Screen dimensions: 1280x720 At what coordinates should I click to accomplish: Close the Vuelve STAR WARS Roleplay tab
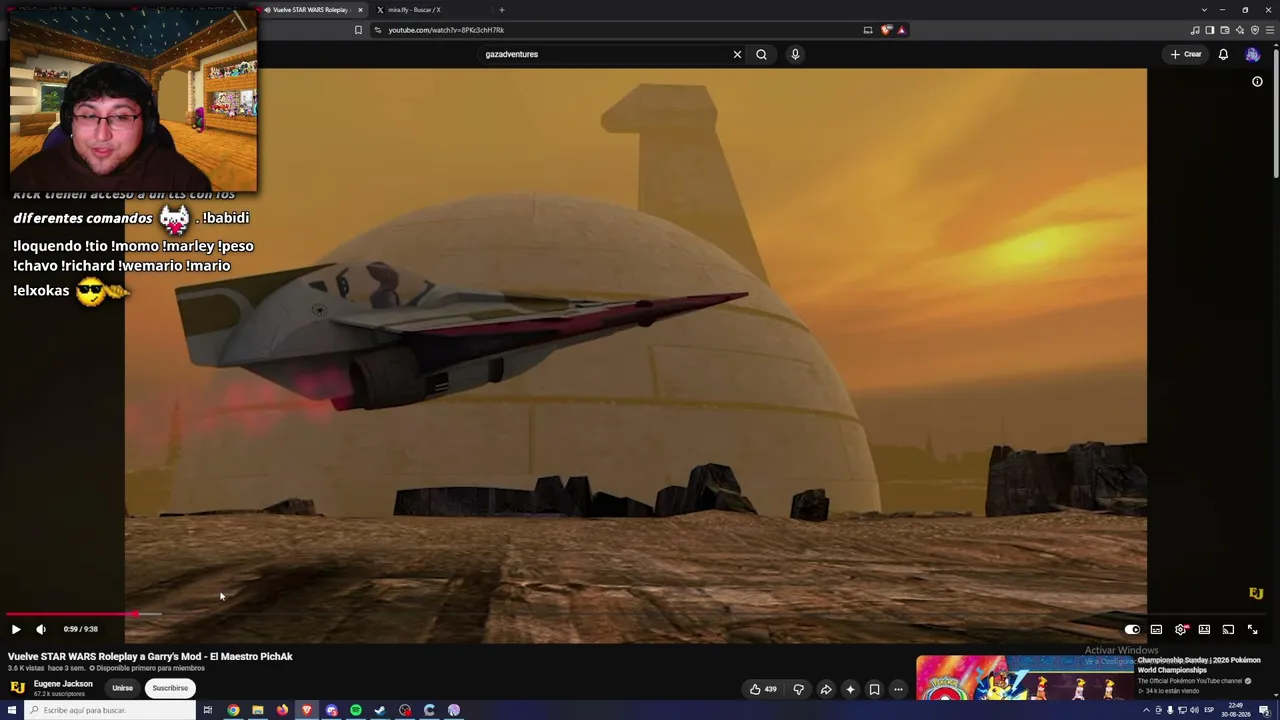point(360,10)
